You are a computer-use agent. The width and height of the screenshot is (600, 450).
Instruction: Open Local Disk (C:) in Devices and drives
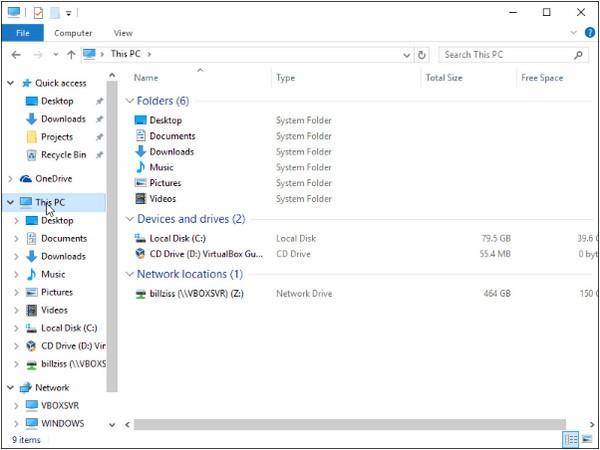click(178, 238)
